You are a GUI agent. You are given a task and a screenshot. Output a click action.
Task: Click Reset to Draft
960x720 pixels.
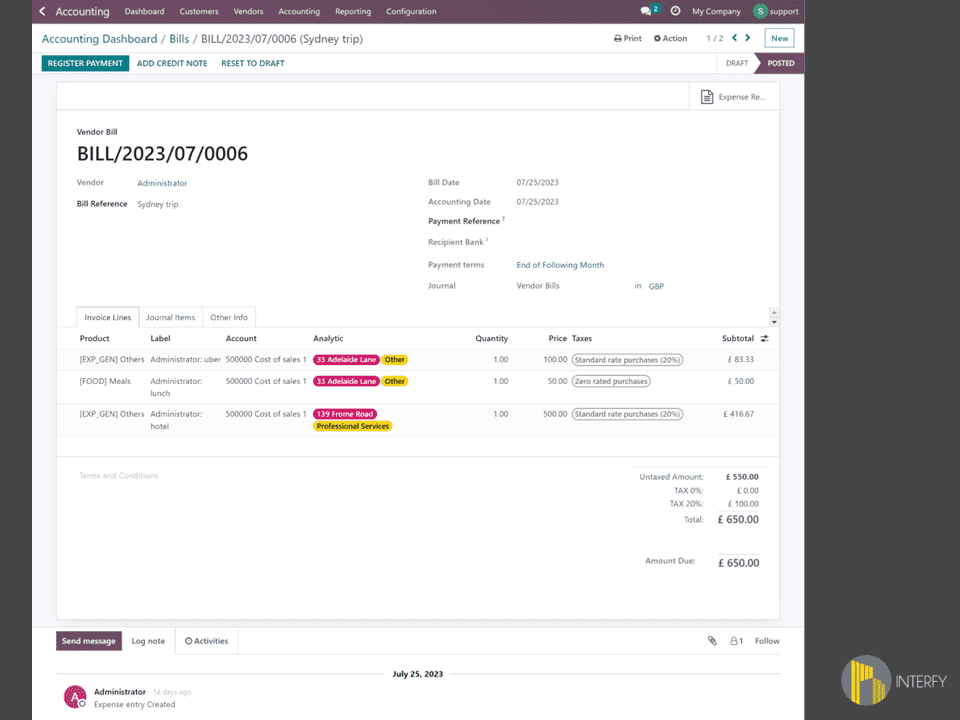(253, 63)
